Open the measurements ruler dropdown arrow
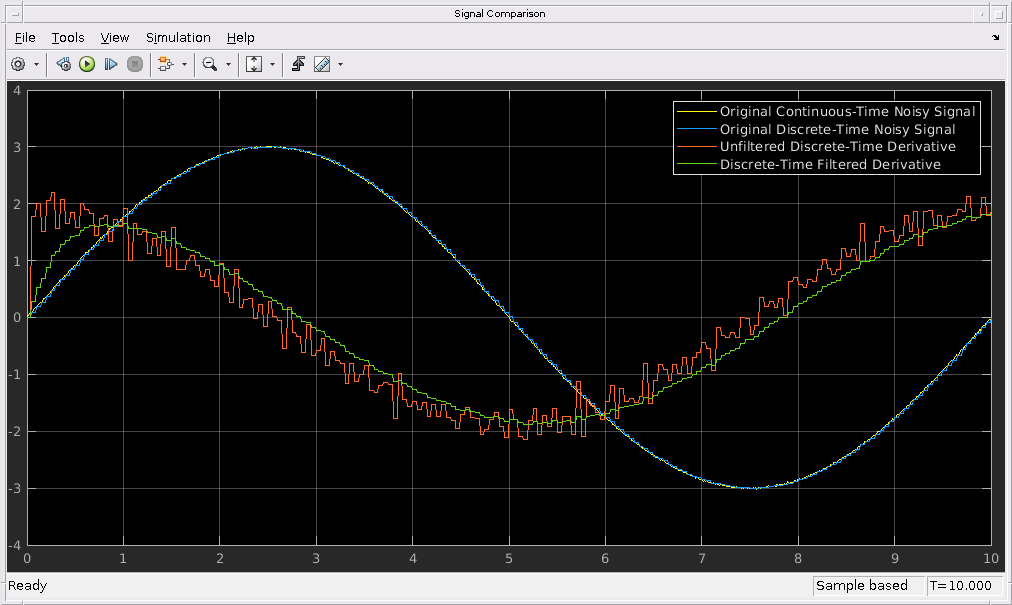Image resolution: width=1012 pixels, height=605 pixels. 340,64
